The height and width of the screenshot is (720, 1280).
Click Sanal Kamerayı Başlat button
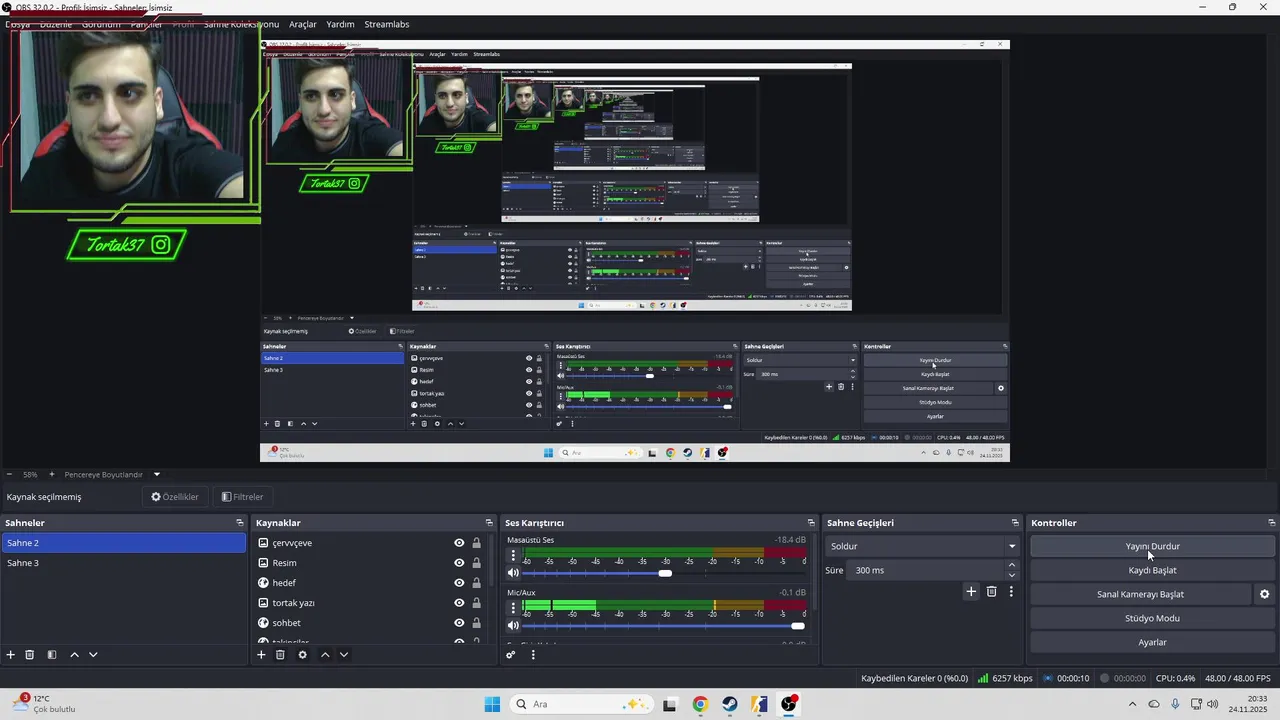[1140, 594]
